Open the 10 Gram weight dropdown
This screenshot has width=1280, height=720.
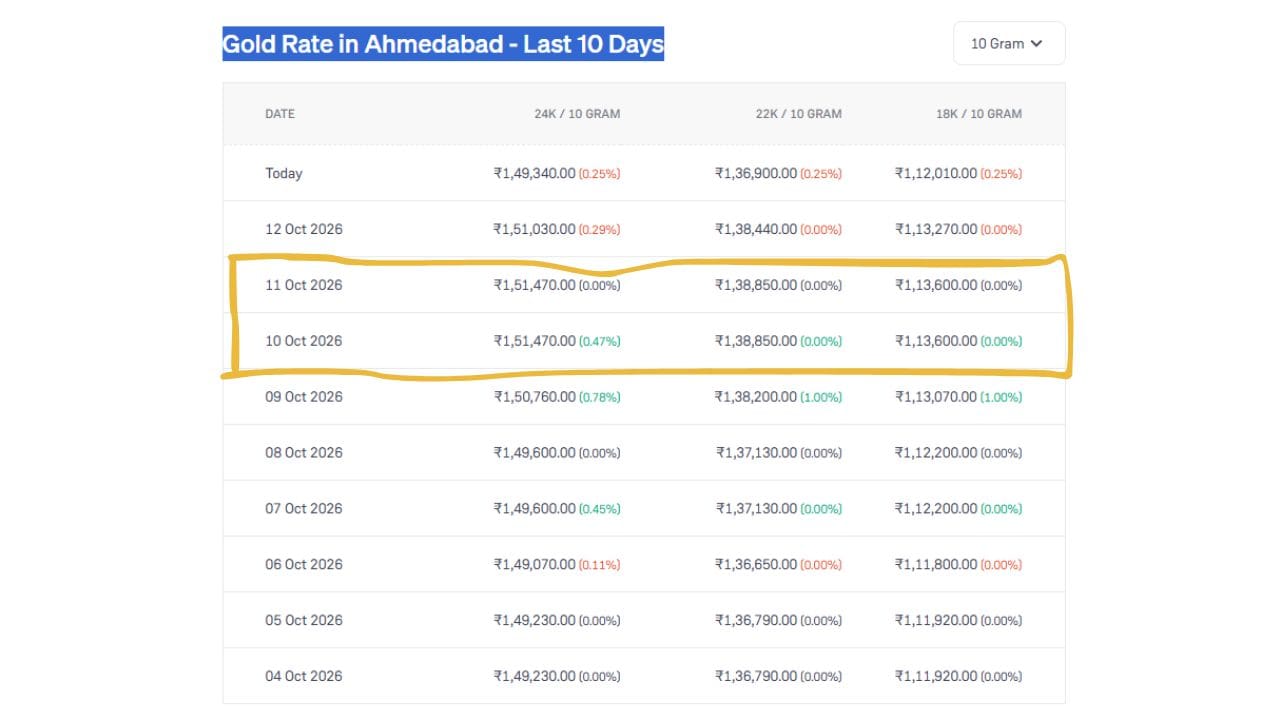click(1009, 44)
